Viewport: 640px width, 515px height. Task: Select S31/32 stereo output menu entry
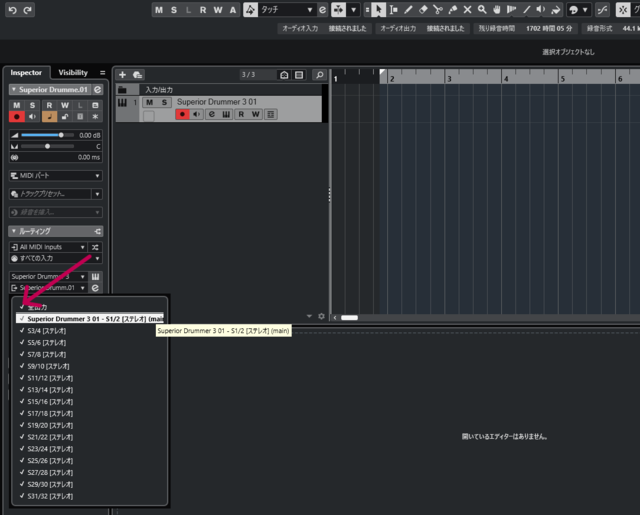click(49, 496)
